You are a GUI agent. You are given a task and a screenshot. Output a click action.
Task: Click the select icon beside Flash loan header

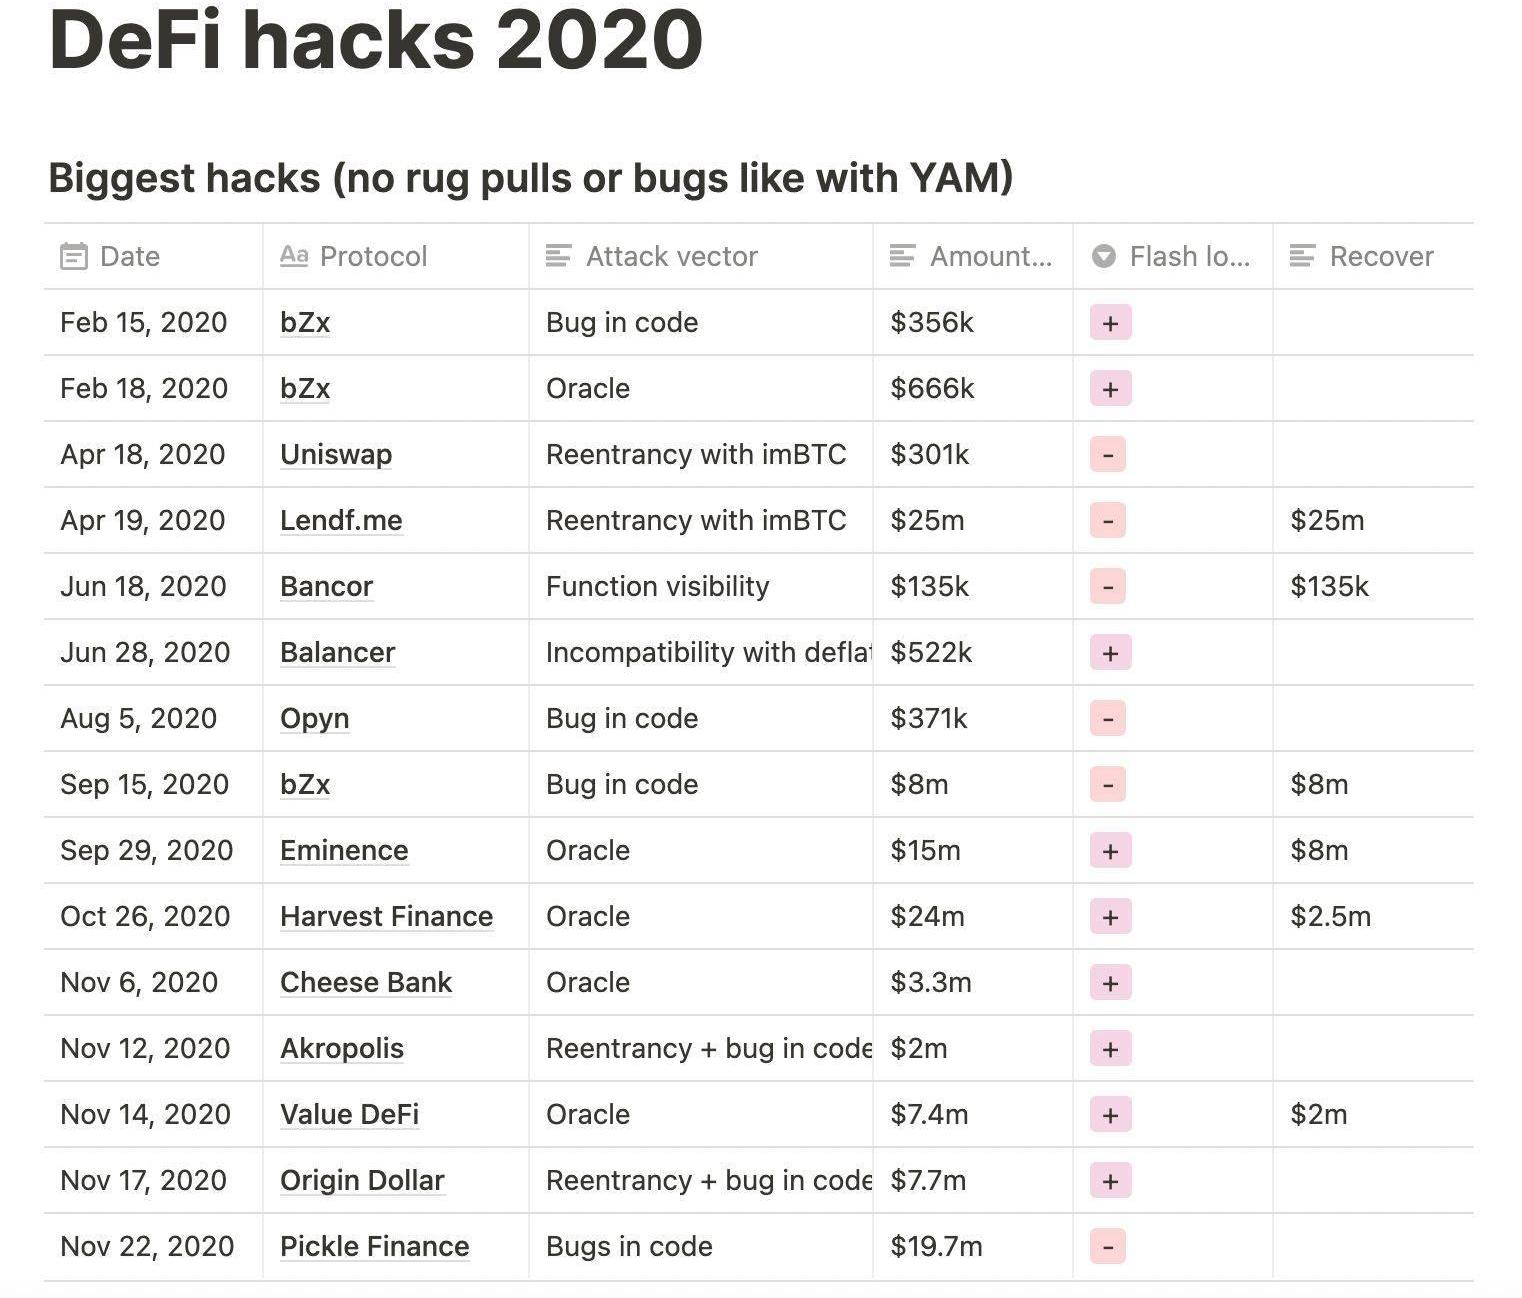click(x=1104, y=257)
